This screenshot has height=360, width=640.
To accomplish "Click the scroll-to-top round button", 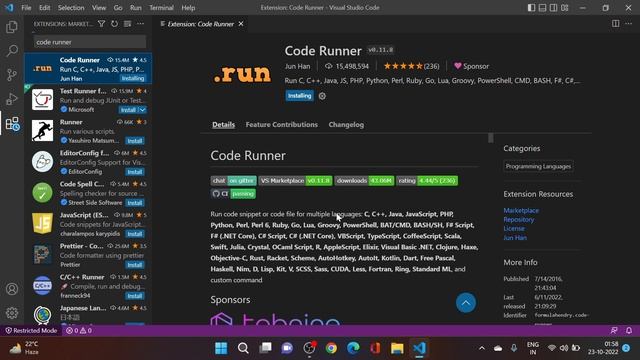I will click(x=466, y=303).
